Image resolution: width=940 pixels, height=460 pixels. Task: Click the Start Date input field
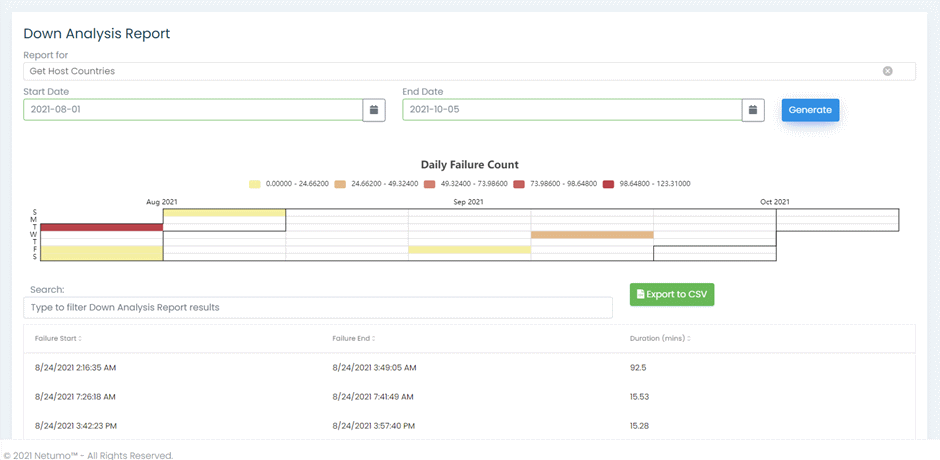point(193,110)
